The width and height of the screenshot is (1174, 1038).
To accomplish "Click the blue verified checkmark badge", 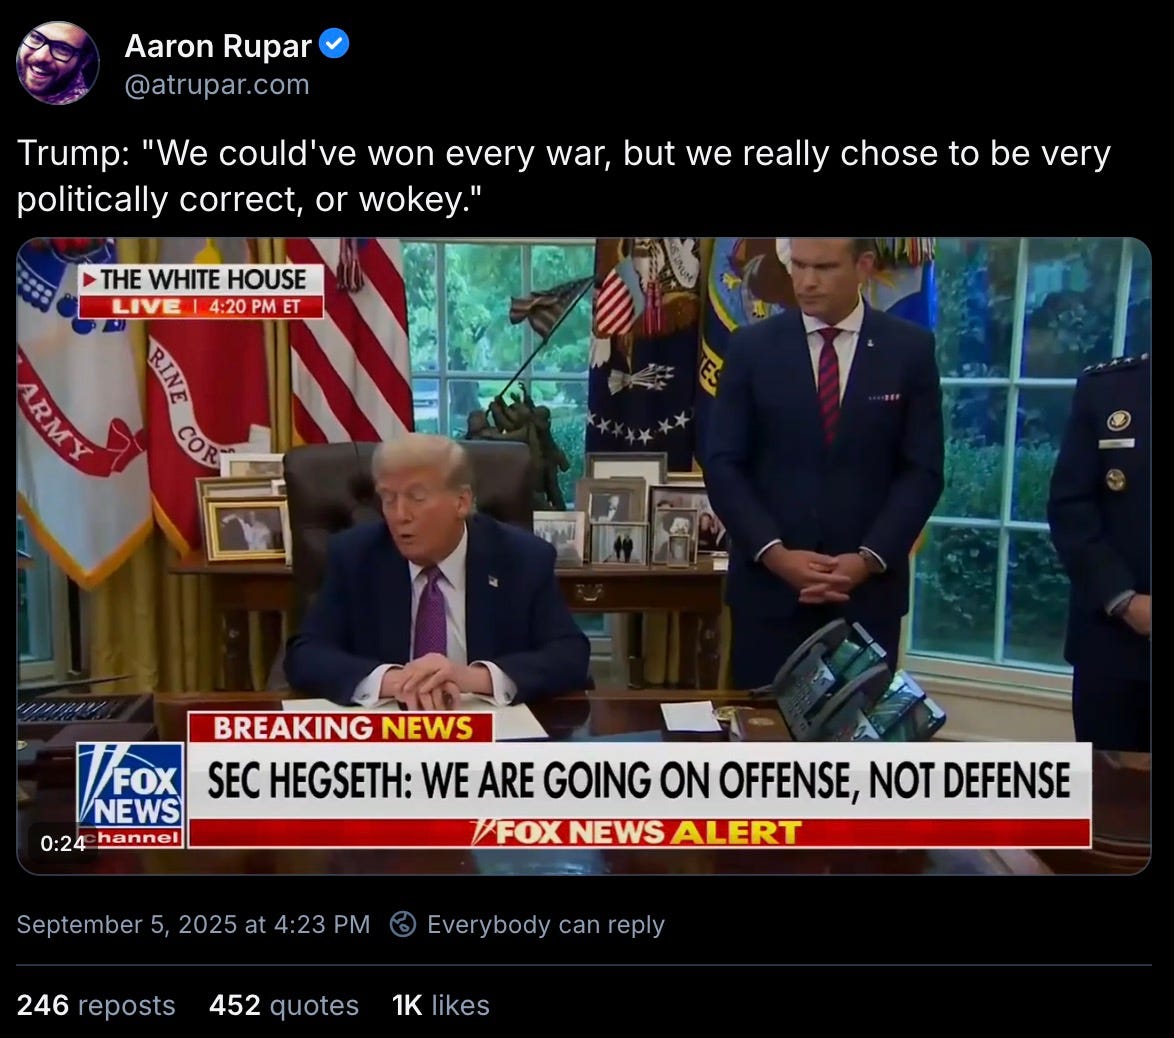I will coord(334,44).
